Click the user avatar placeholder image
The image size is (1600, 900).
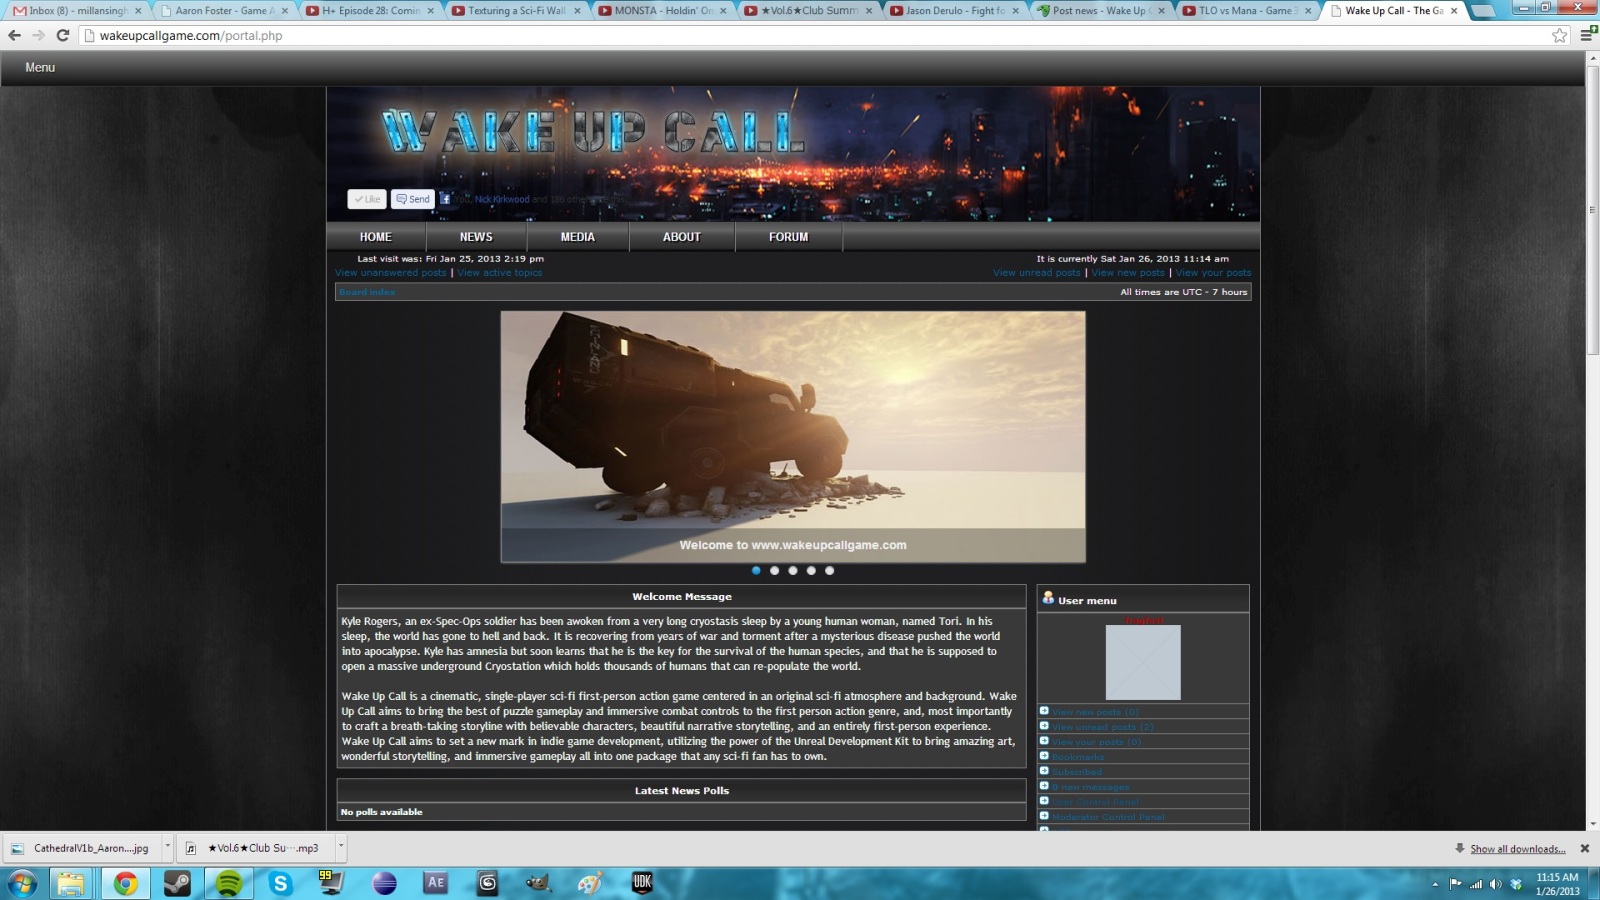point(1143,662)
